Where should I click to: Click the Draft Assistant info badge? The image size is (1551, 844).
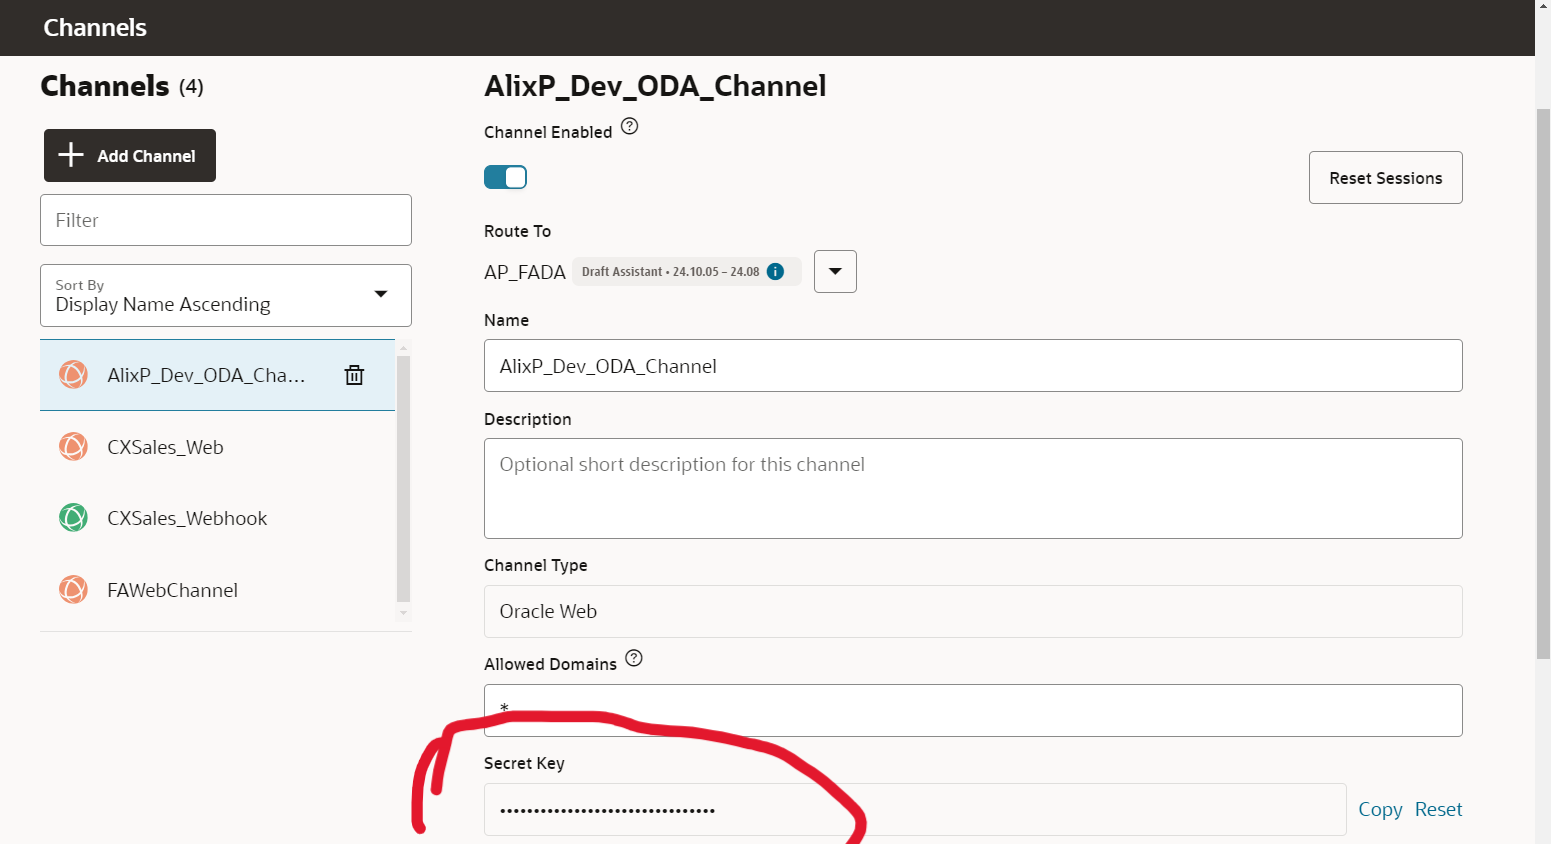point(775,271)
